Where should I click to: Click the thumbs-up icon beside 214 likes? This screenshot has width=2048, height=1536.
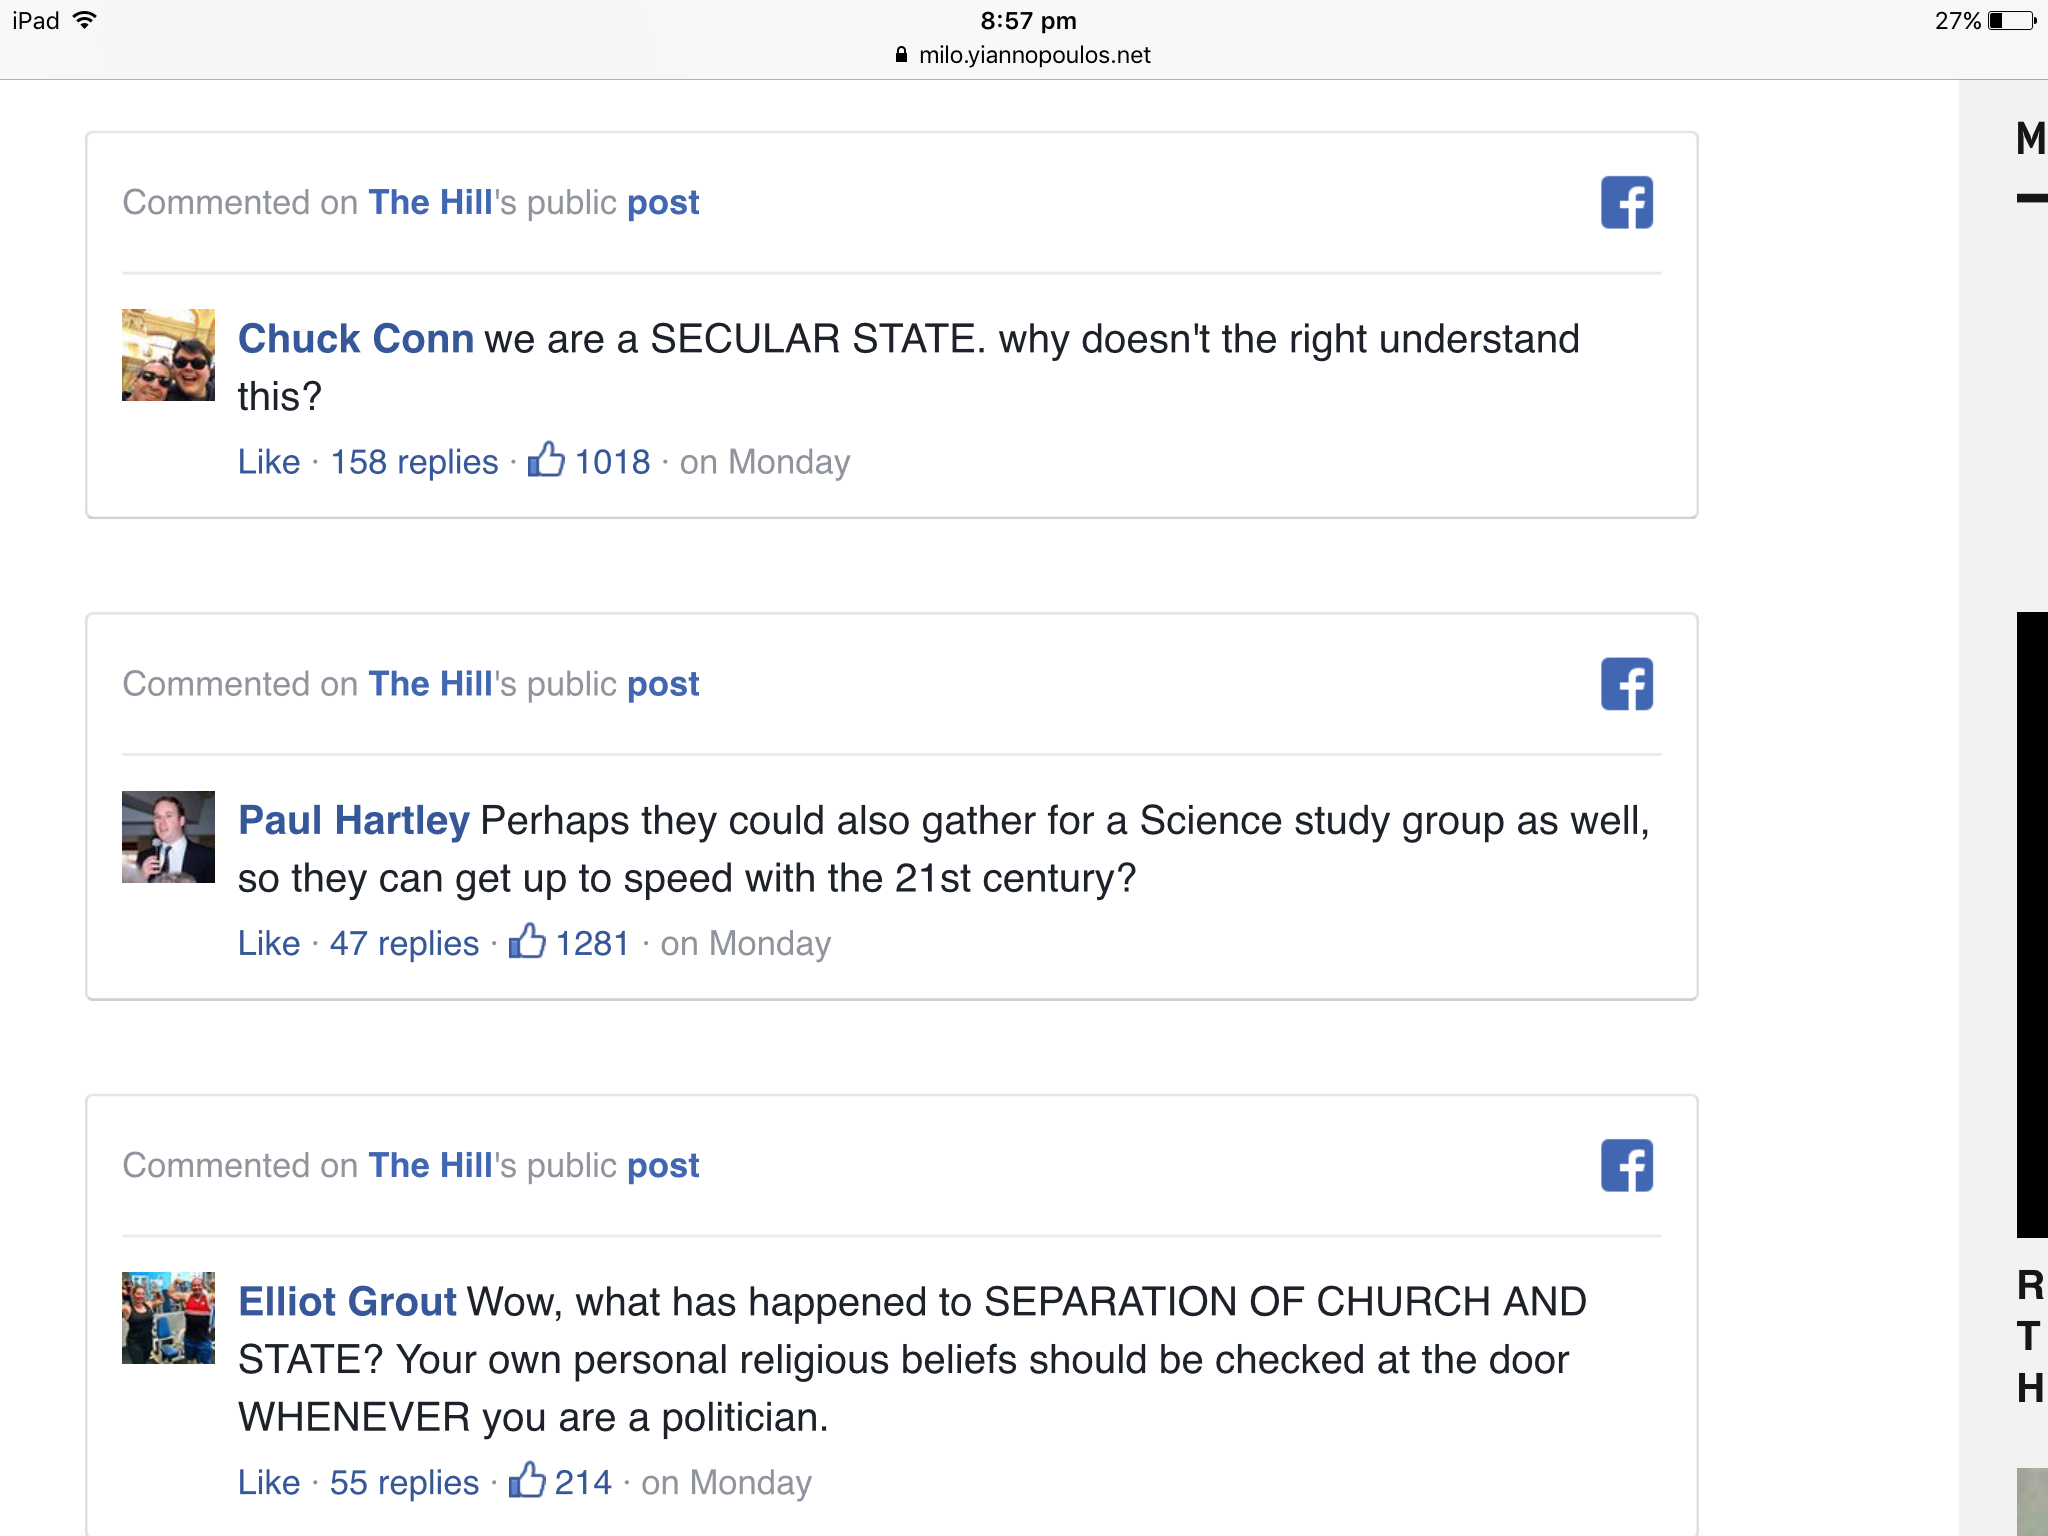pos(527,1480)
